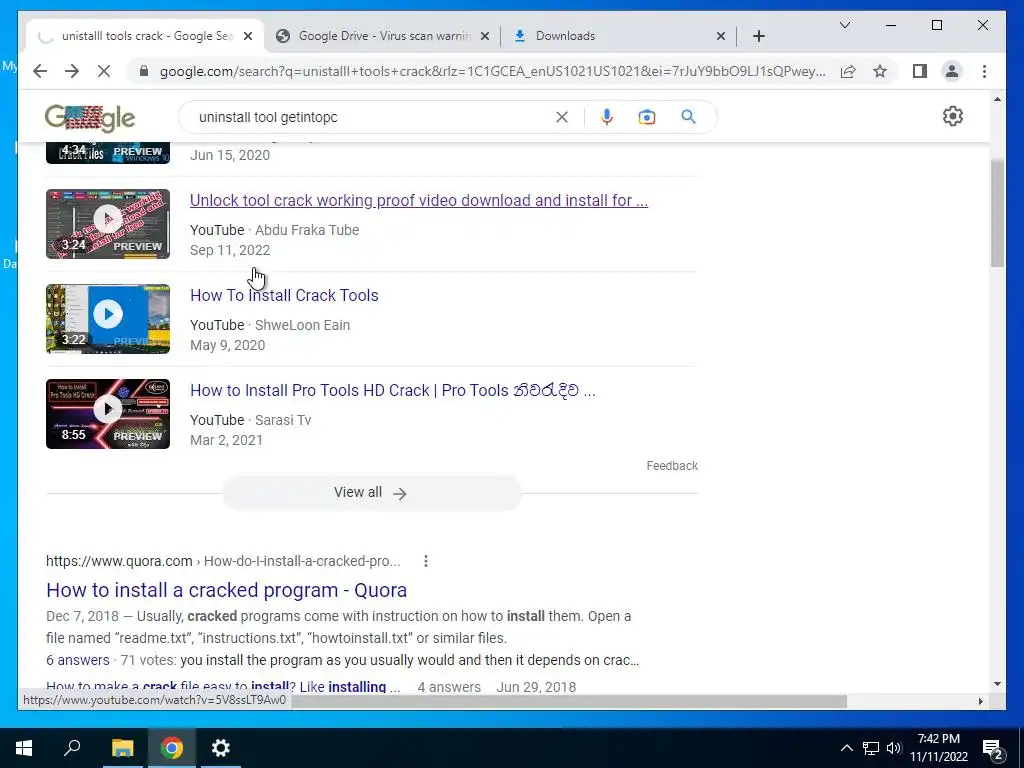This screenshot has height=768, width=1024.
Task: Go back to previous page in Chrome
Action: (x=40, y=71)
